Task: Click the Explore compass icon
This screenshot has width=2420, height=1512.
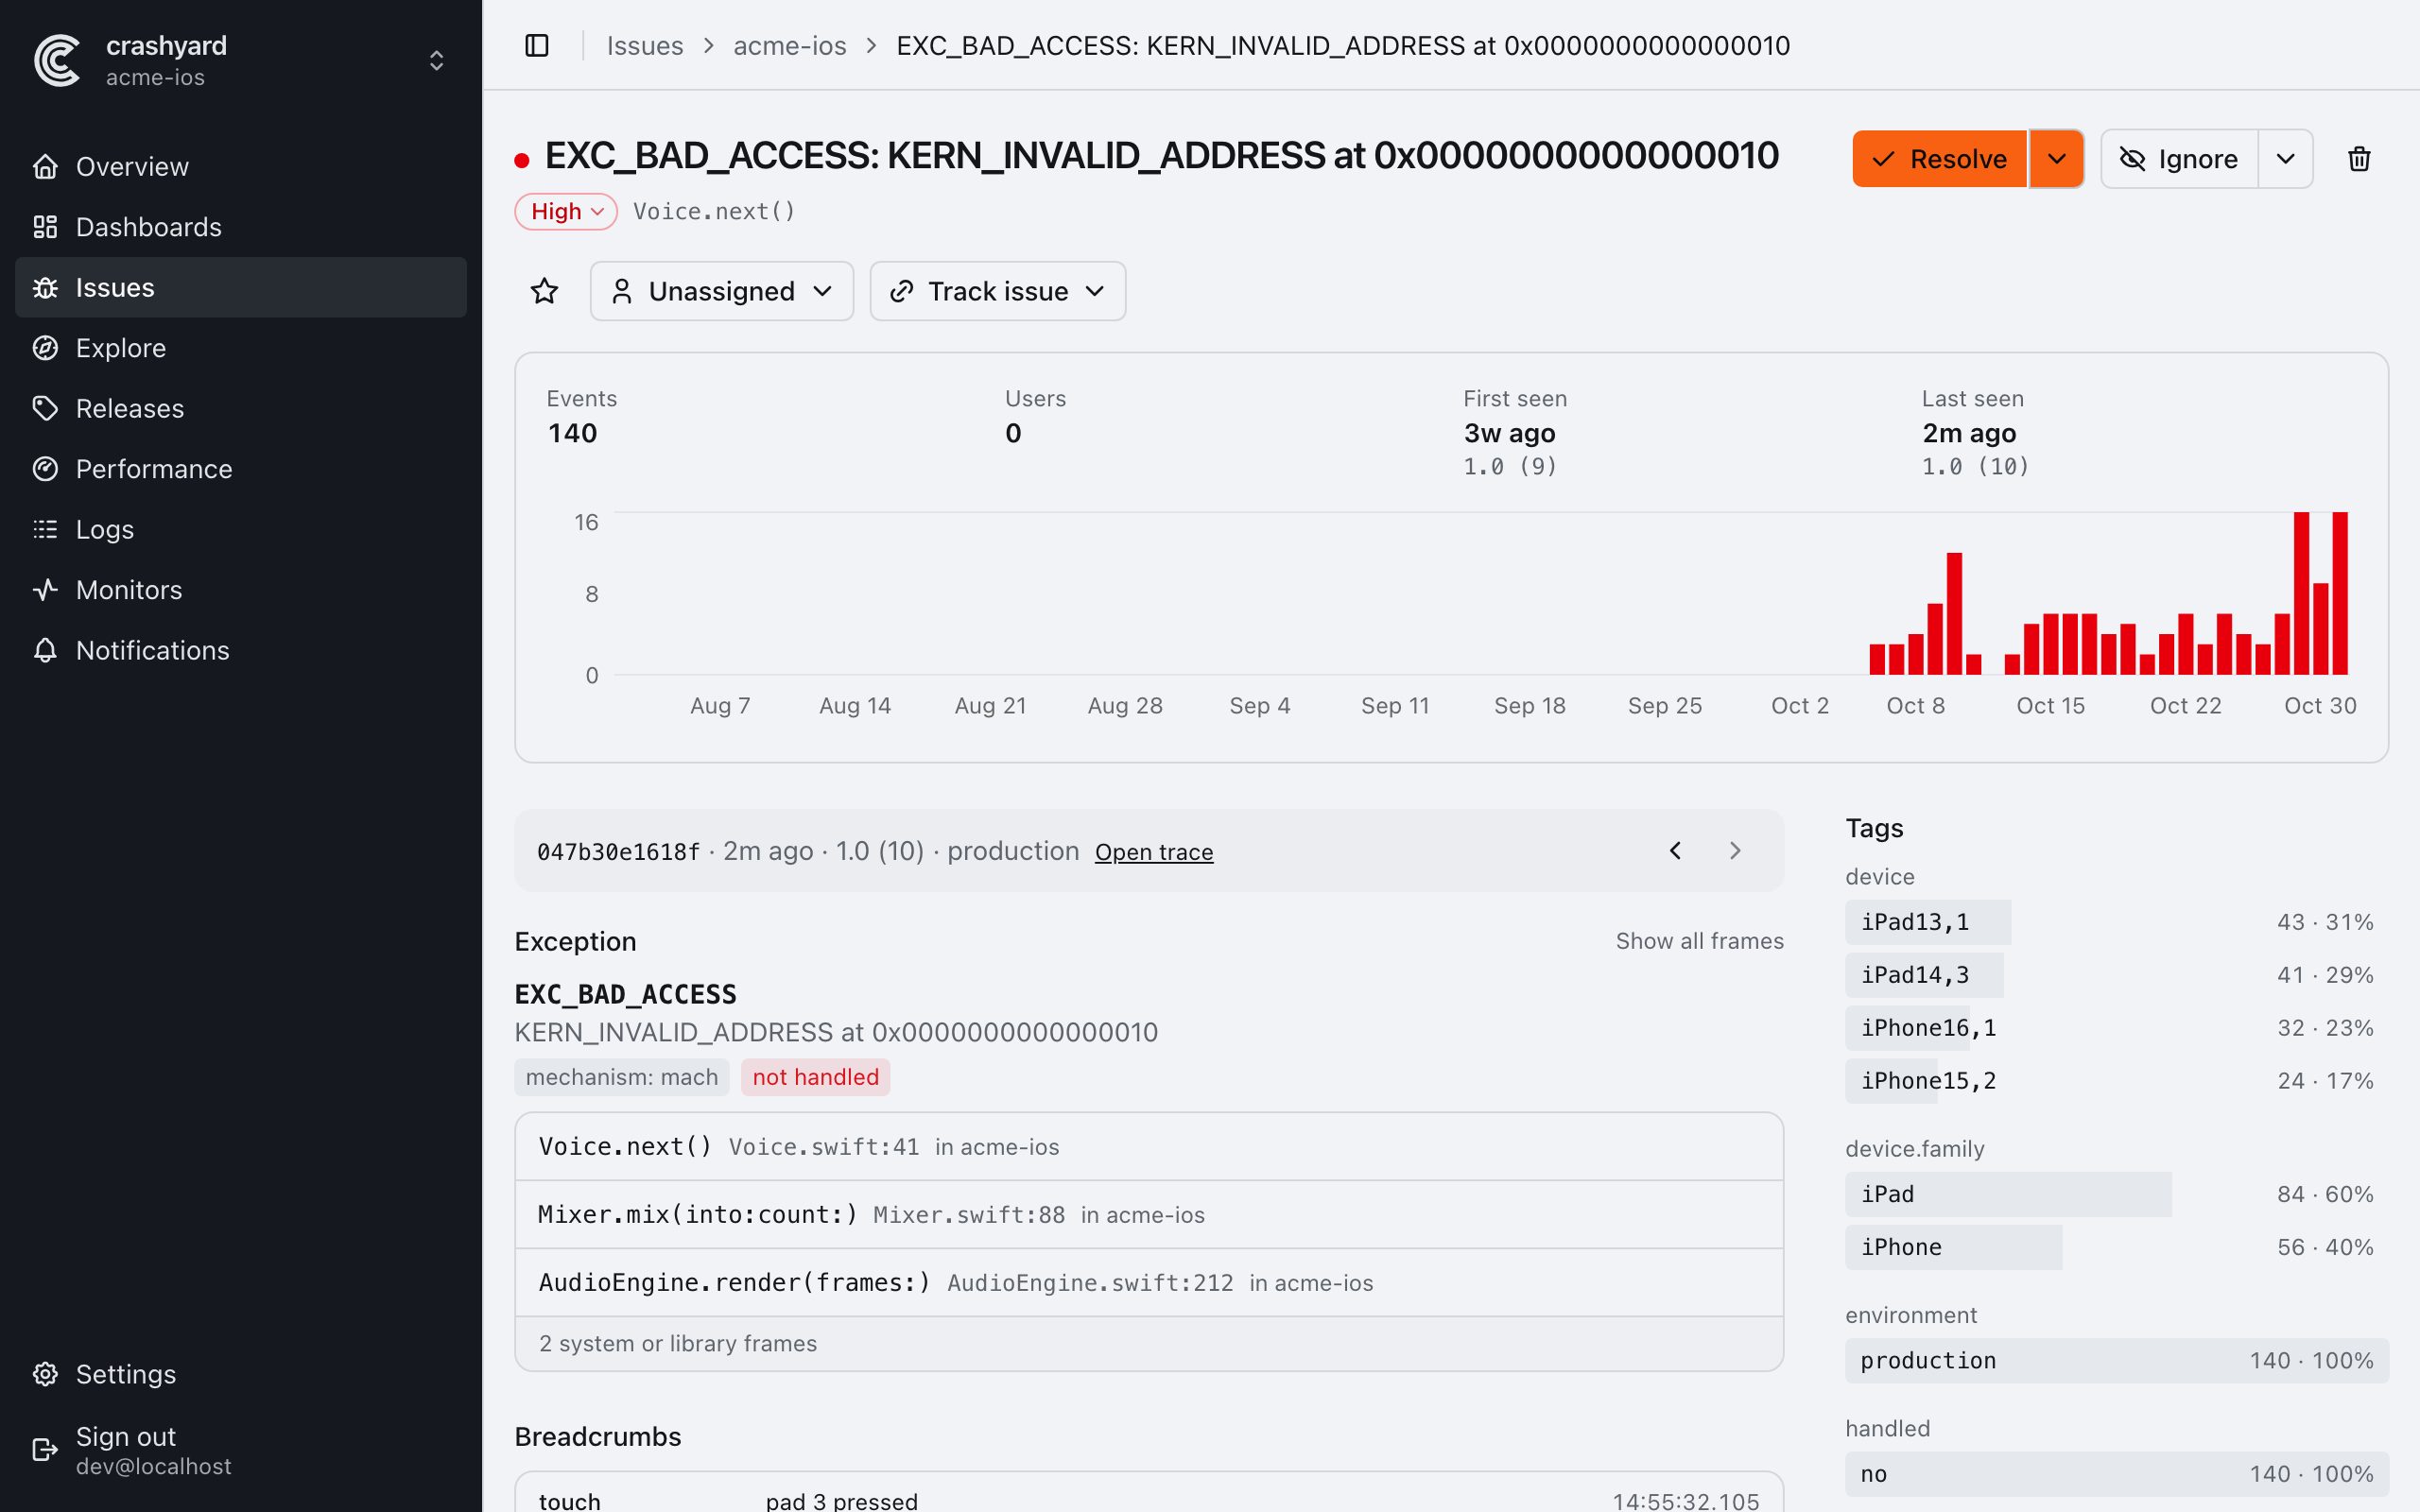Action: tap(45, 348)
